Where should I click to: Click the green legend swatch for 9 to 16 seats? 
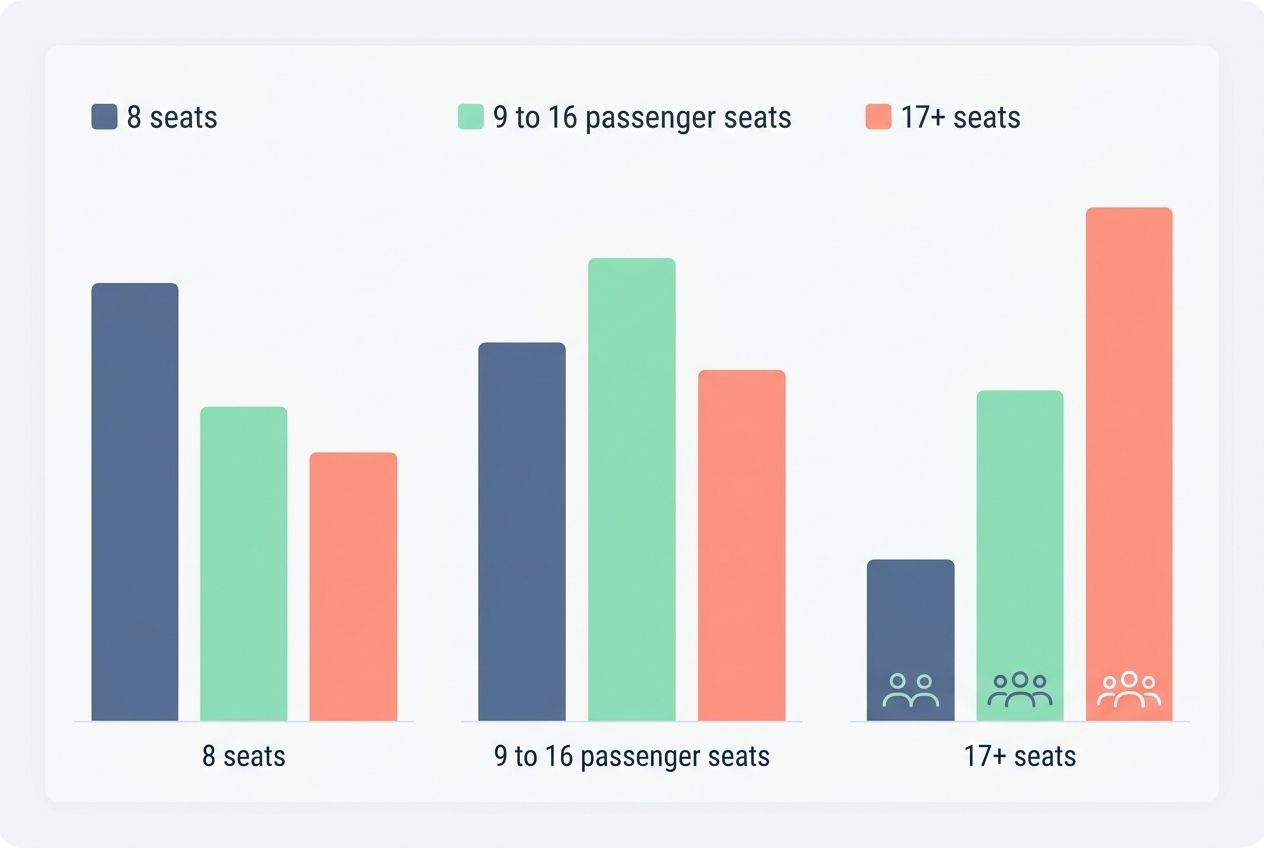tap(470, 117)
